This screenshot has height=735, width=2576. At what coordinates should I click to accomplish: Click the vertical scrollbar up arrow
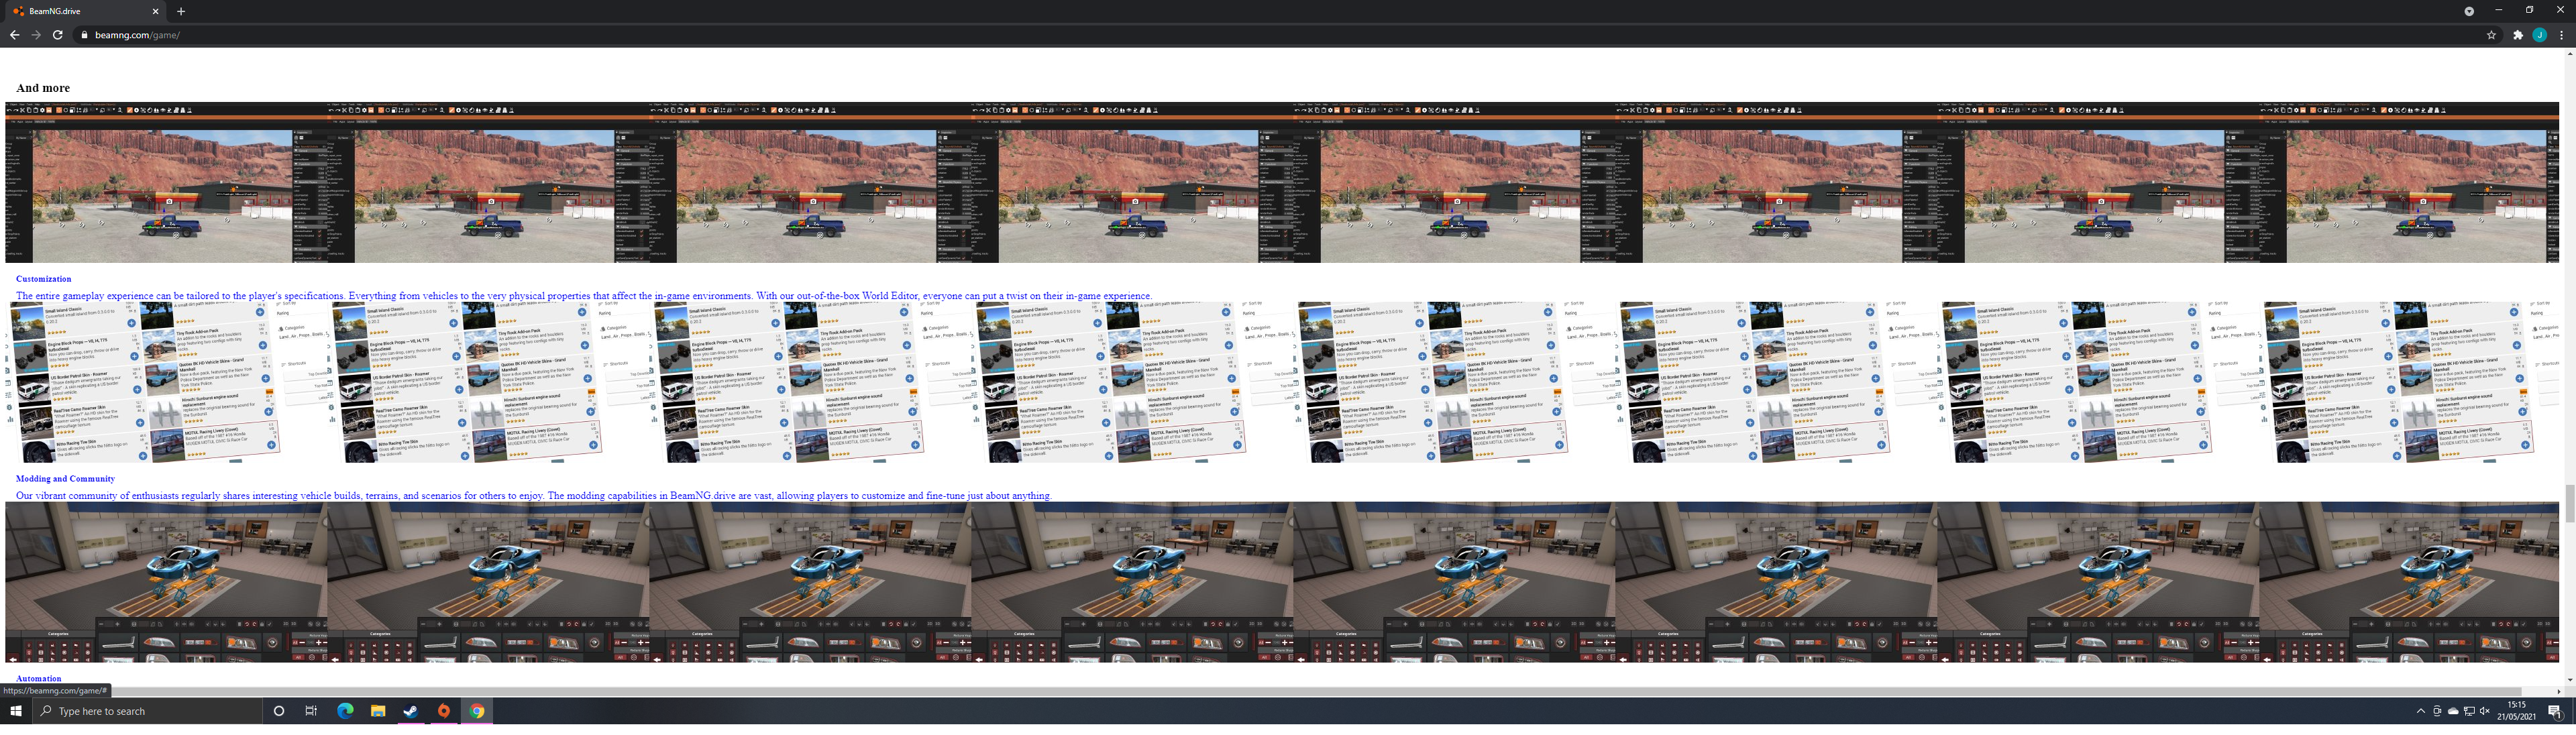[x=2570, y=53]
